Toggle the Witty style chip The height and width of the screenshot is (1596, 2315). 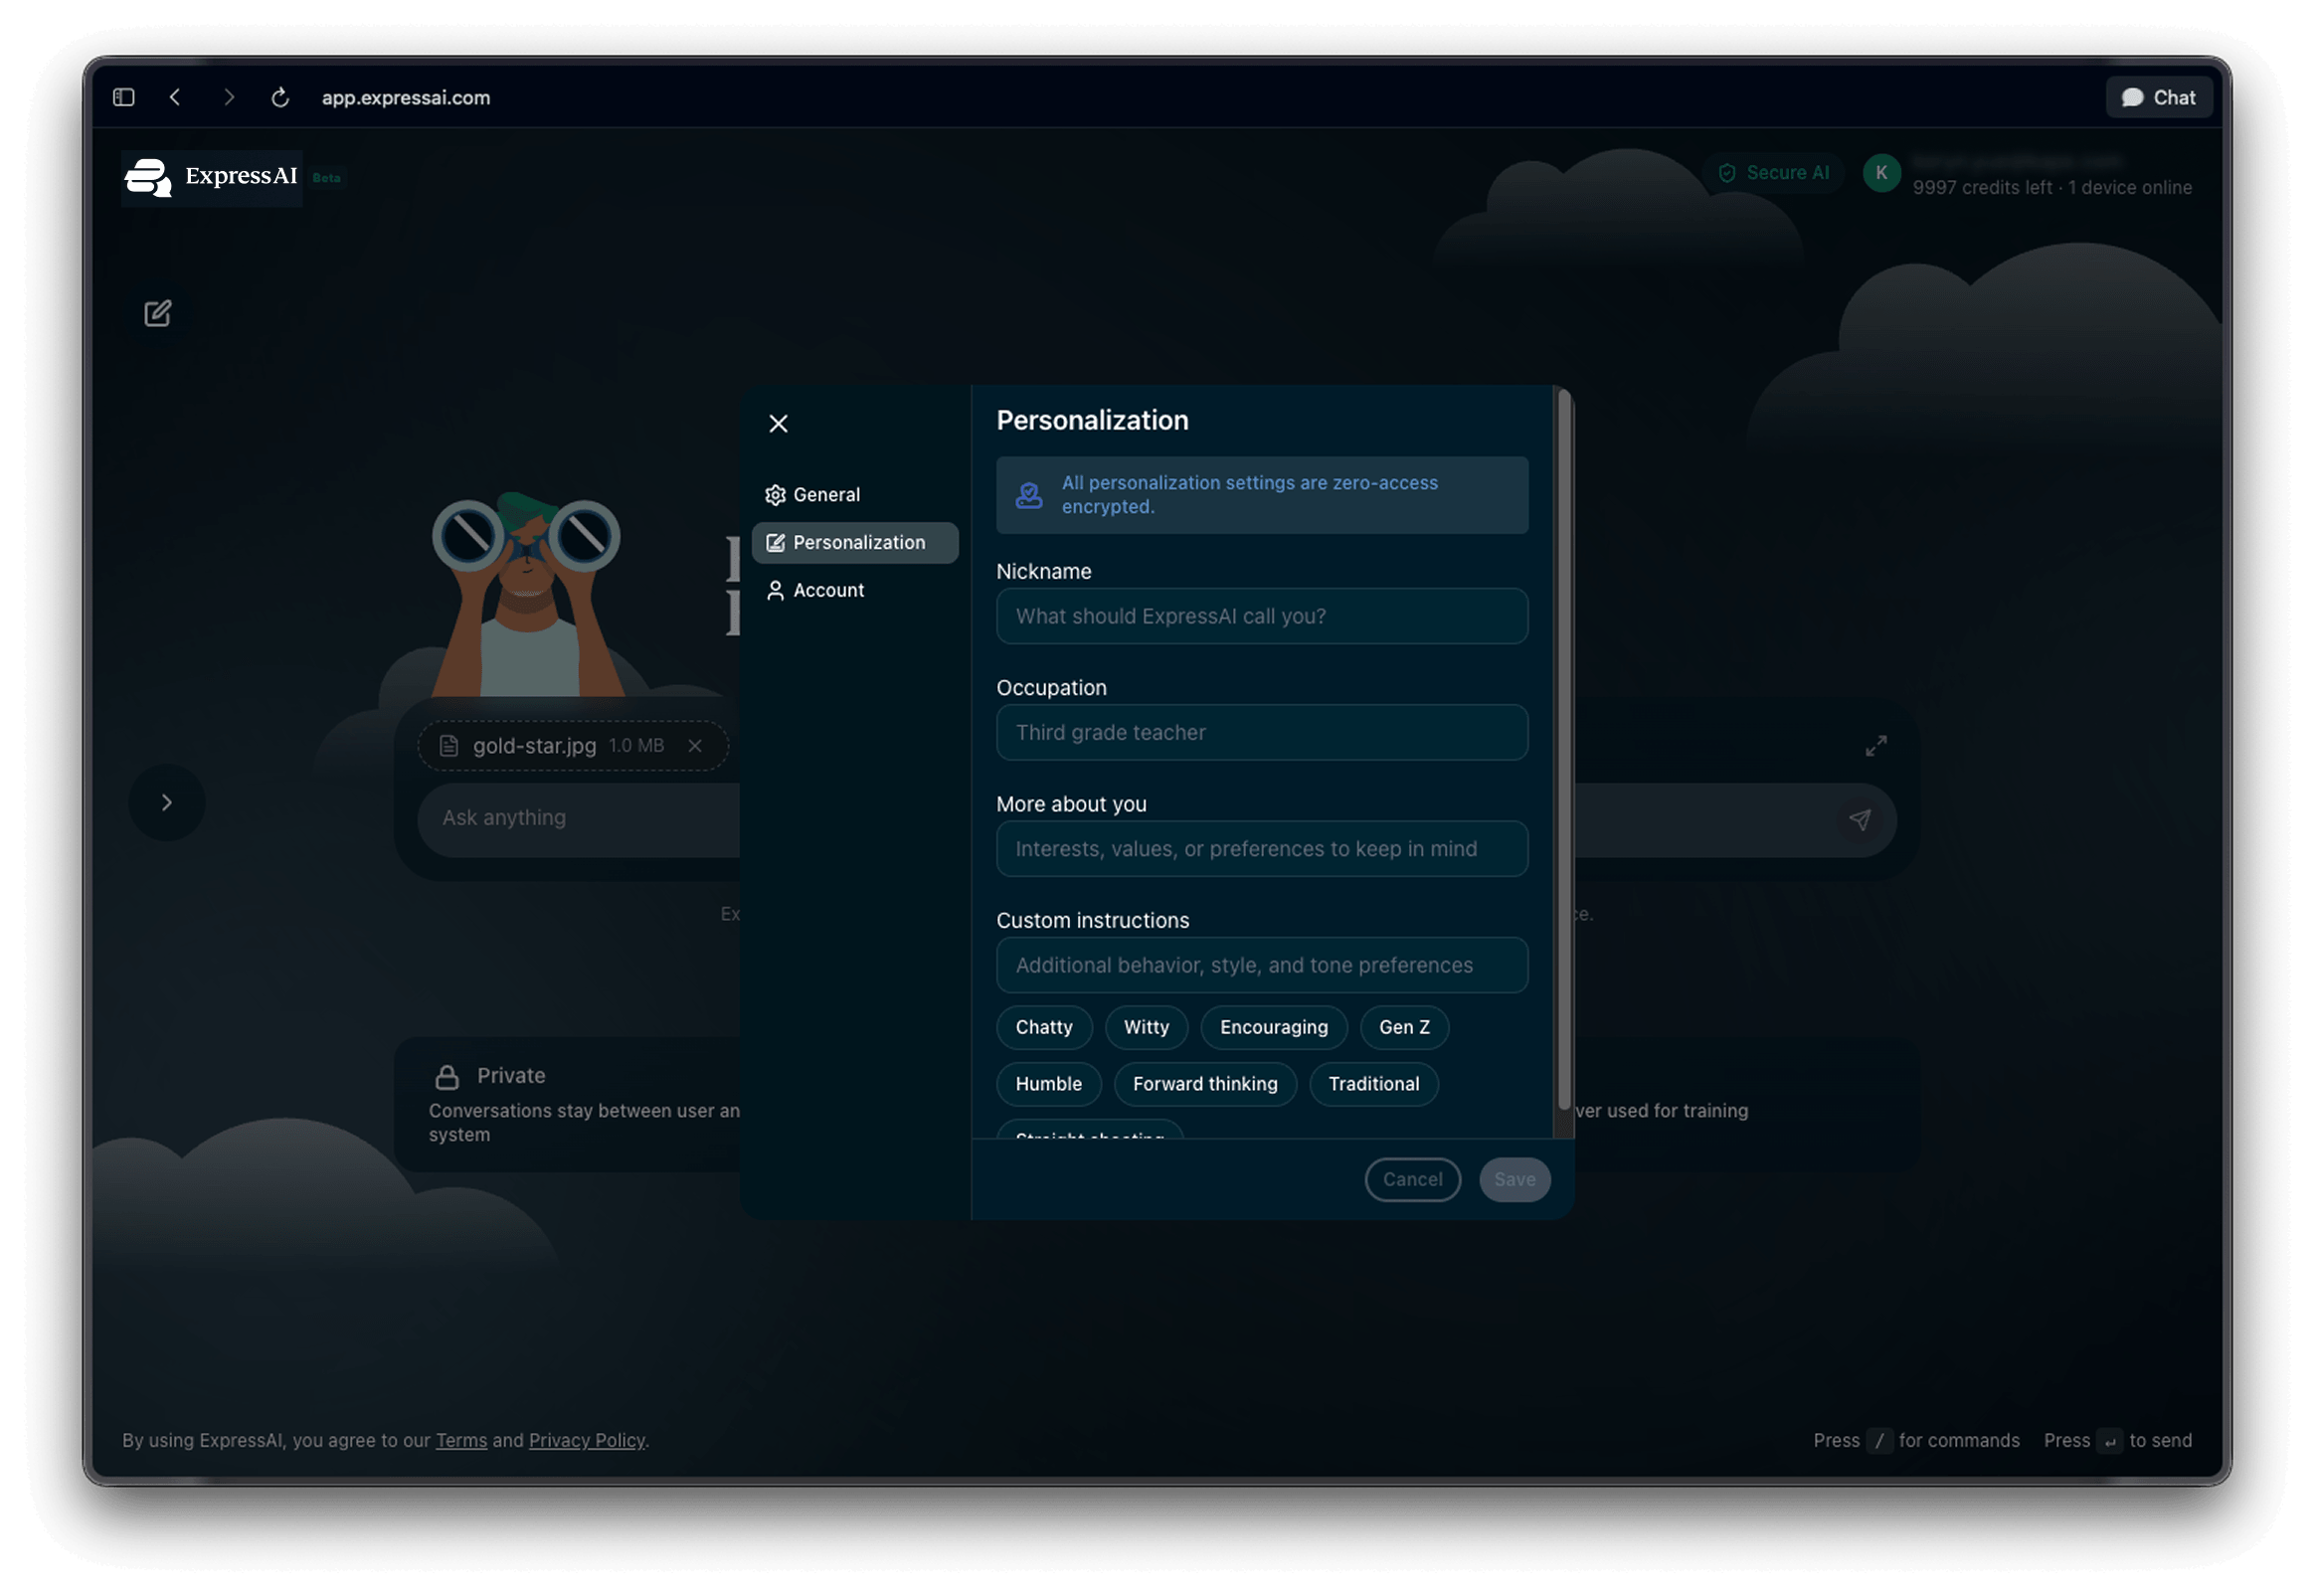(x=1146, y=1027)
